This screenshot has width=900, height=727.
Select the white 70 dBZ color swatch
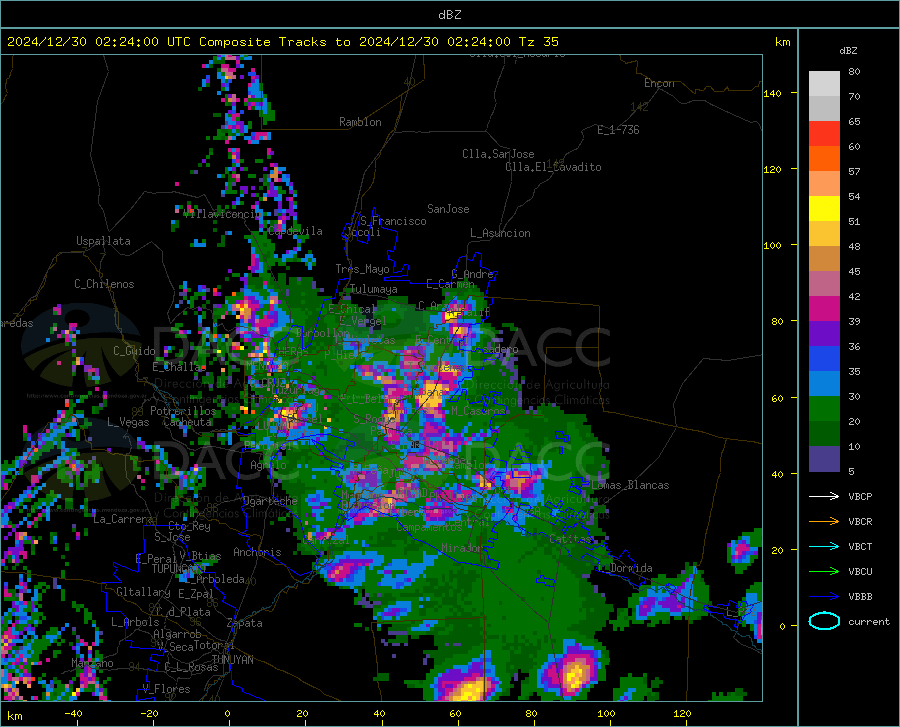pos(824,84)
